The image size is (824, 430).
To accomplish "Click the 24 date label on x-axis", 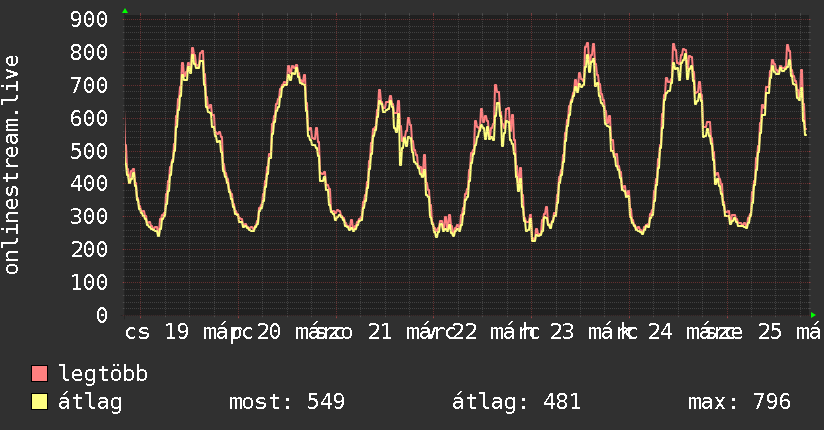I will pyautogui.click(x=660, y=332).
